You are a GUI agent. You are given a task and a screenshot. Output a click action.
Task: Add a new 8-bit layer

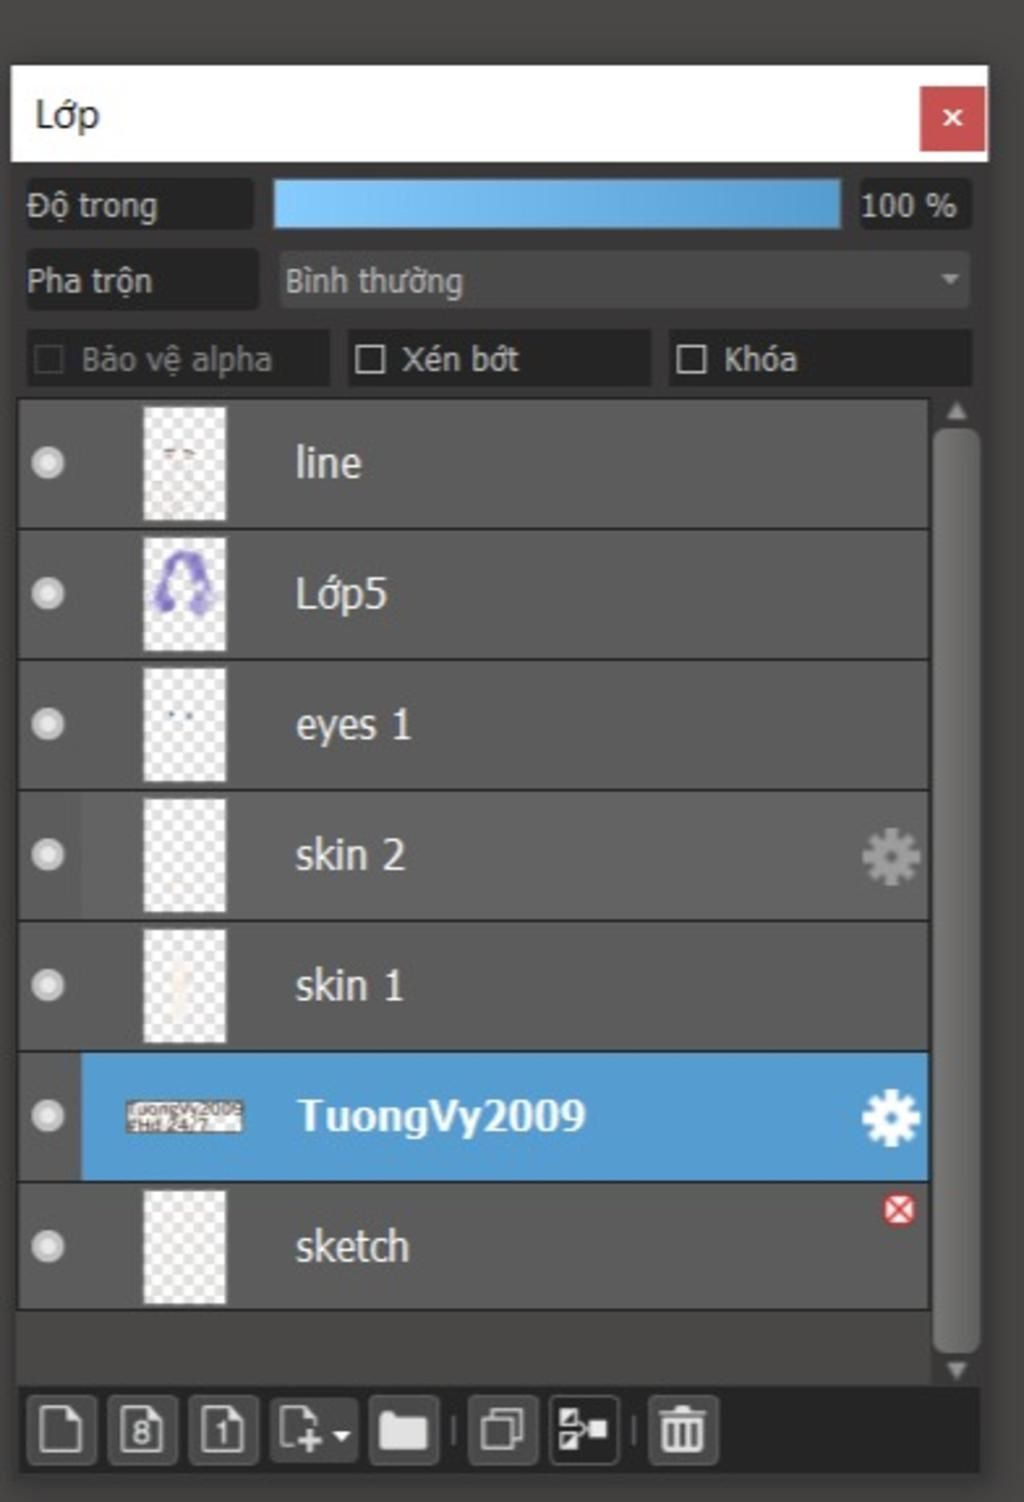[141, 1429]
